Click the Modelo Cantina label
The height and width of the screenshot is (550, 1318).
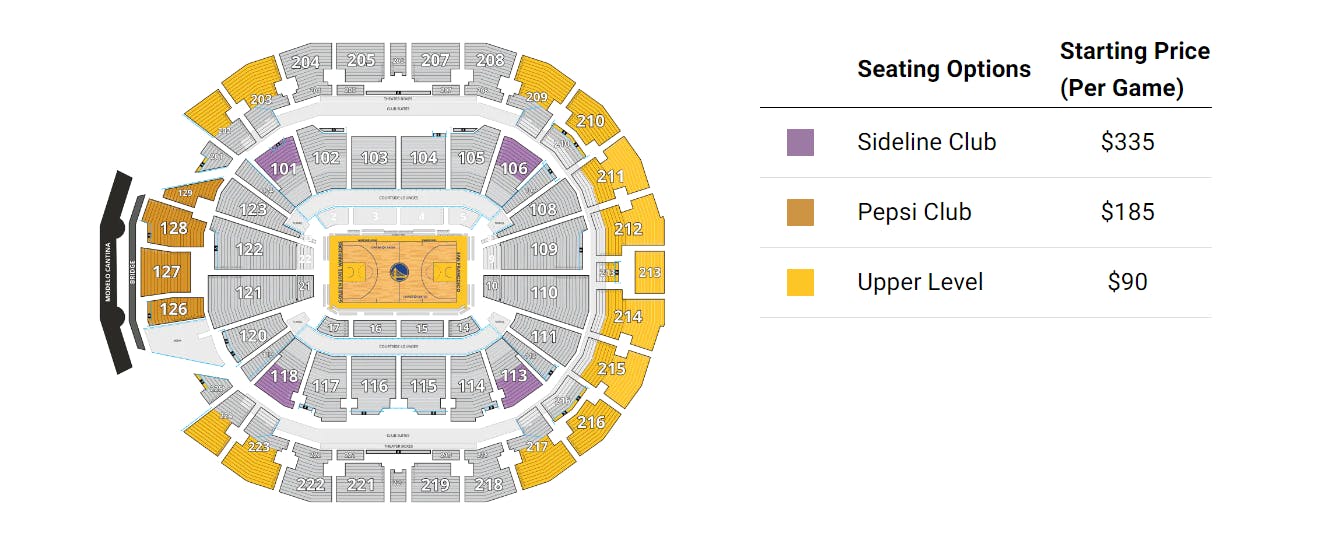pyautogui.click(x=113, y=272)
